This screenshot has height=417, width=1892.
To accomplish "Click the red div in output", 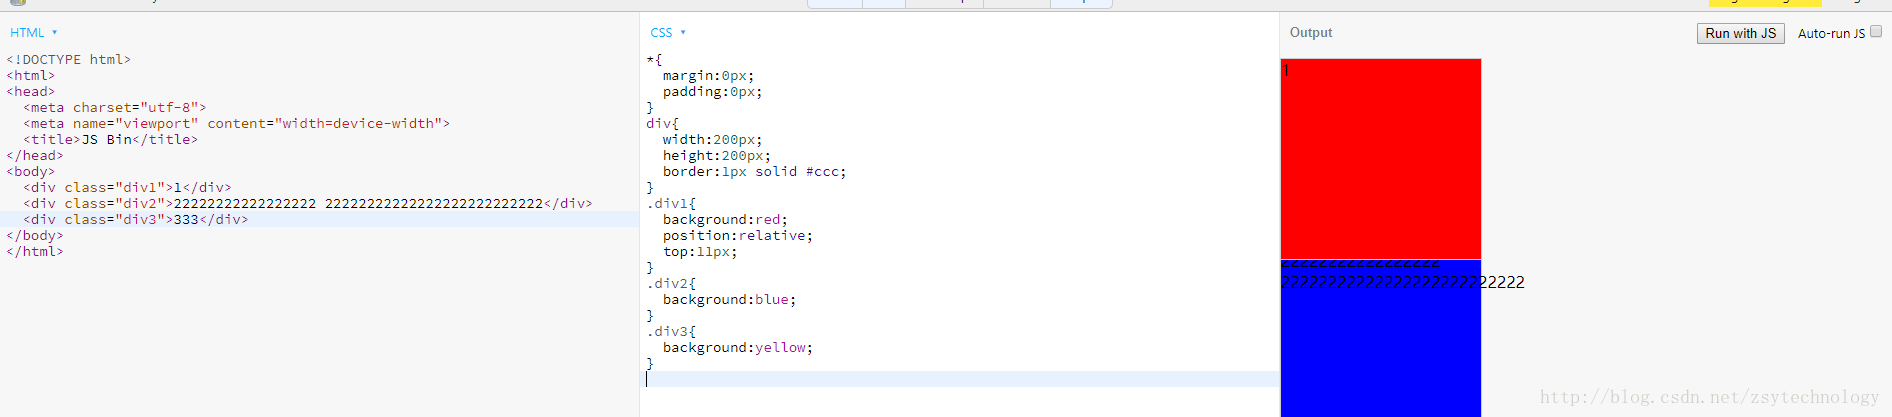I will click(x=1381, y=159).
